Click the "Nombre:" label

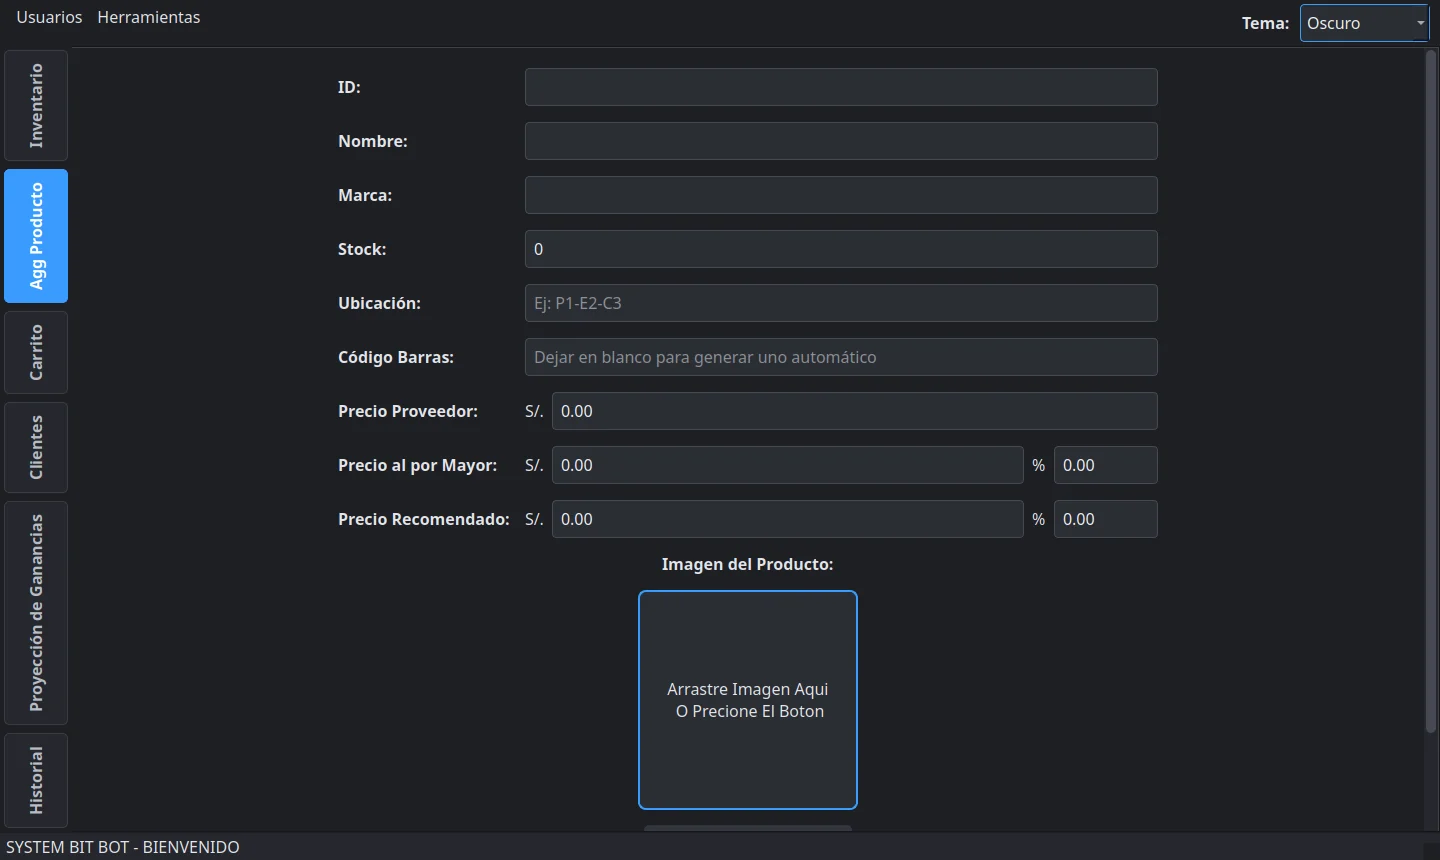pos(373,141)
